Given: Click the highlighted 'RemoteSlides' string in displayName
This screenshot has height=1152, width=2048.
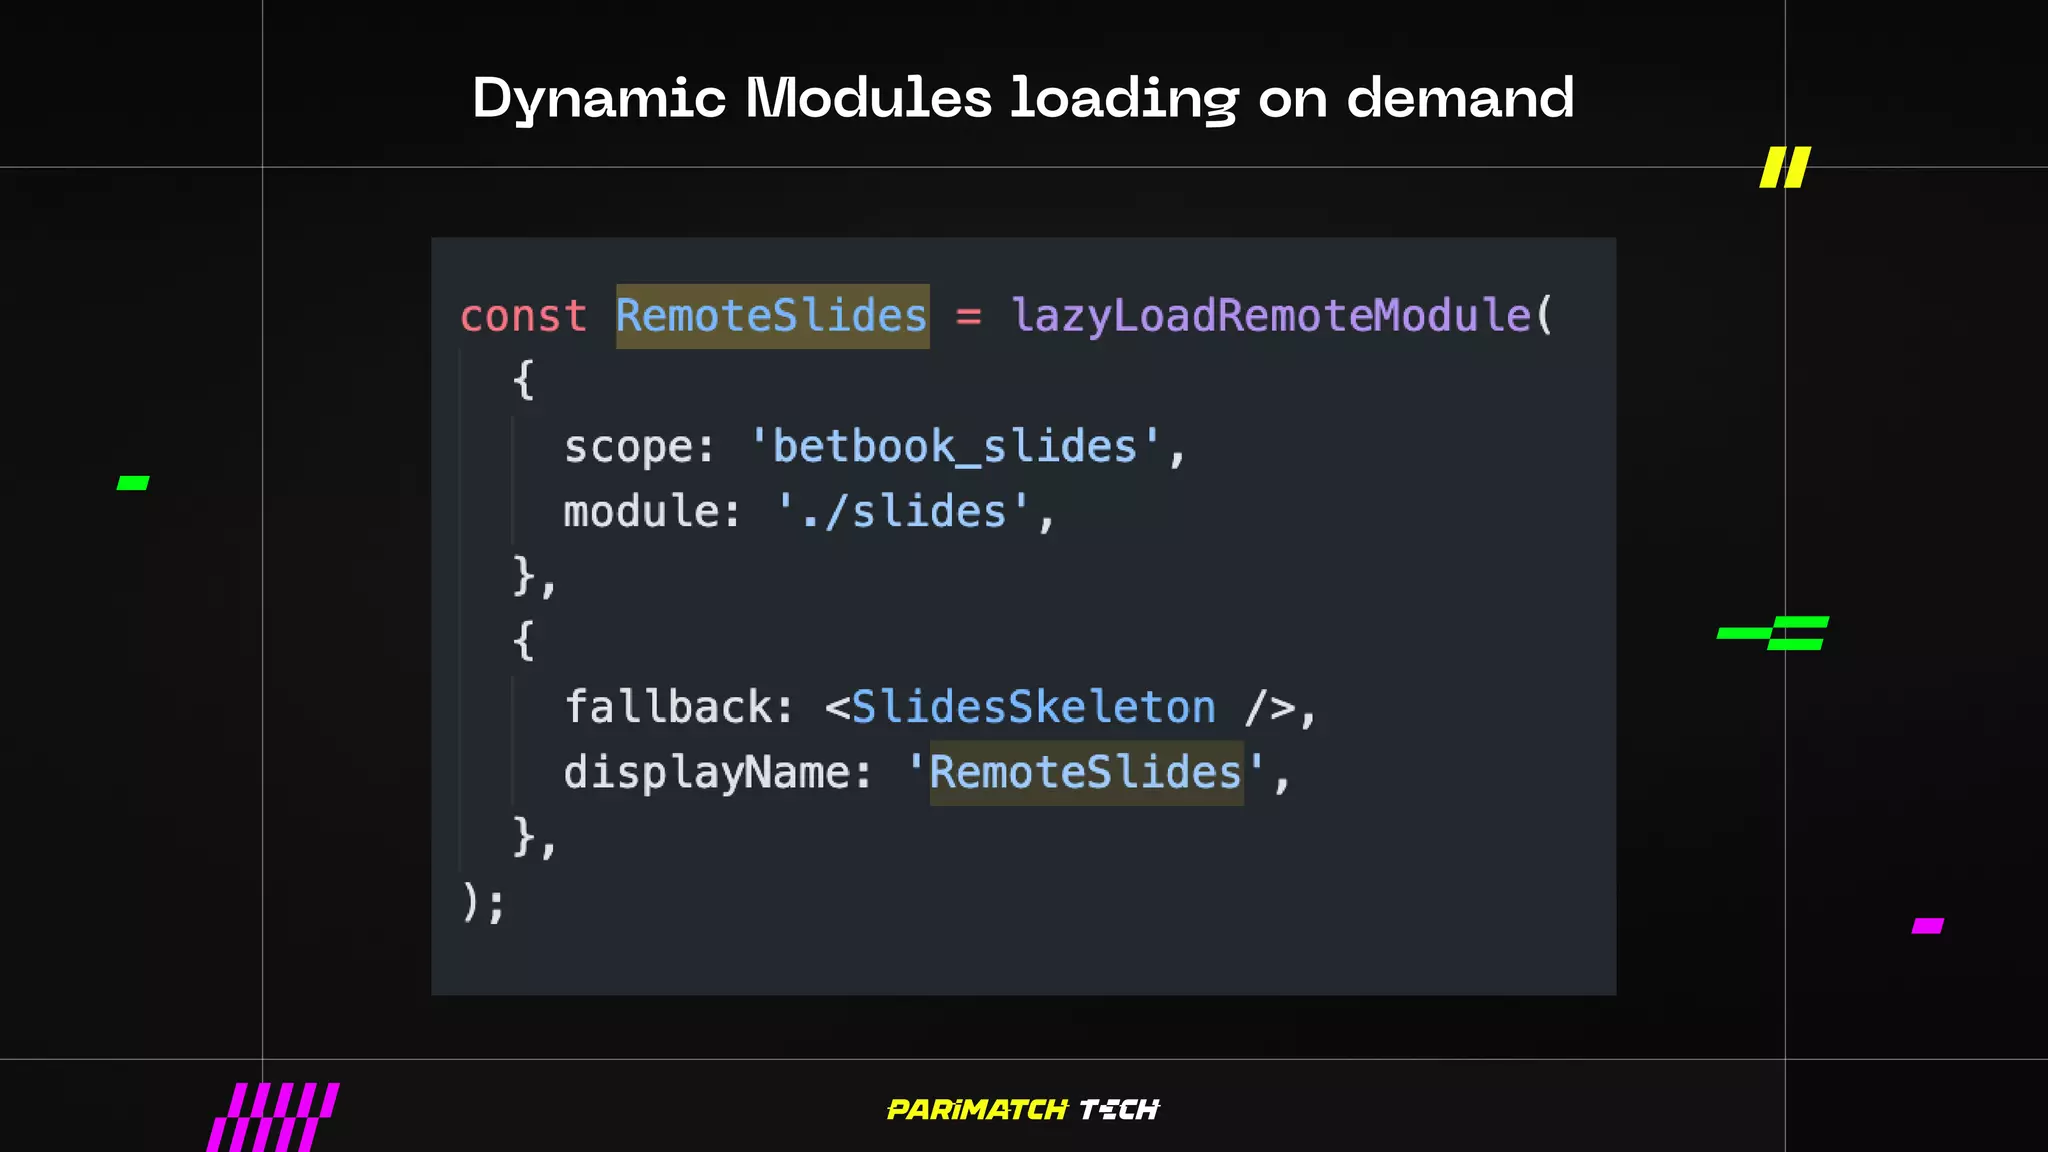Looking at the screenshot, I should click(x=1086, y=773).
